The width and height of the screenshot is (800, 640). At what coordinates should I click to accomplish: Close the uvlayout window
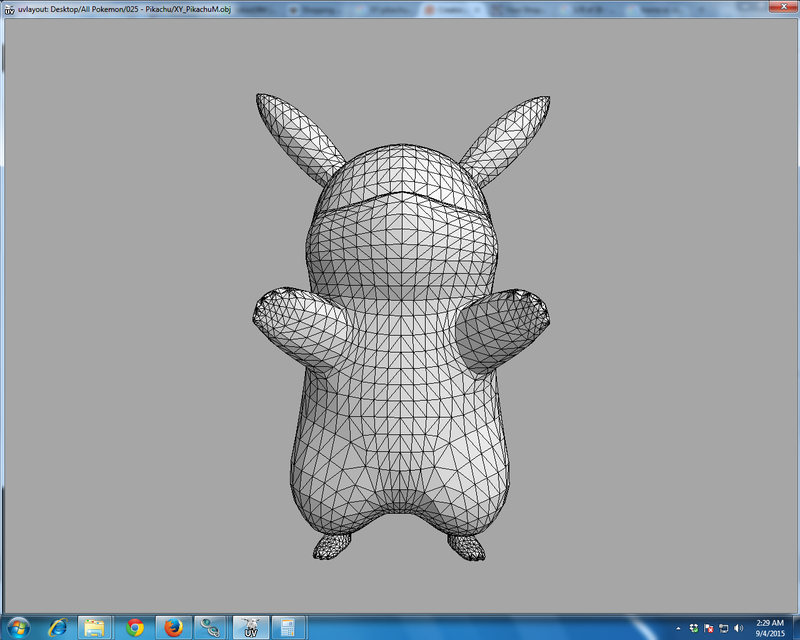(784, 6)
